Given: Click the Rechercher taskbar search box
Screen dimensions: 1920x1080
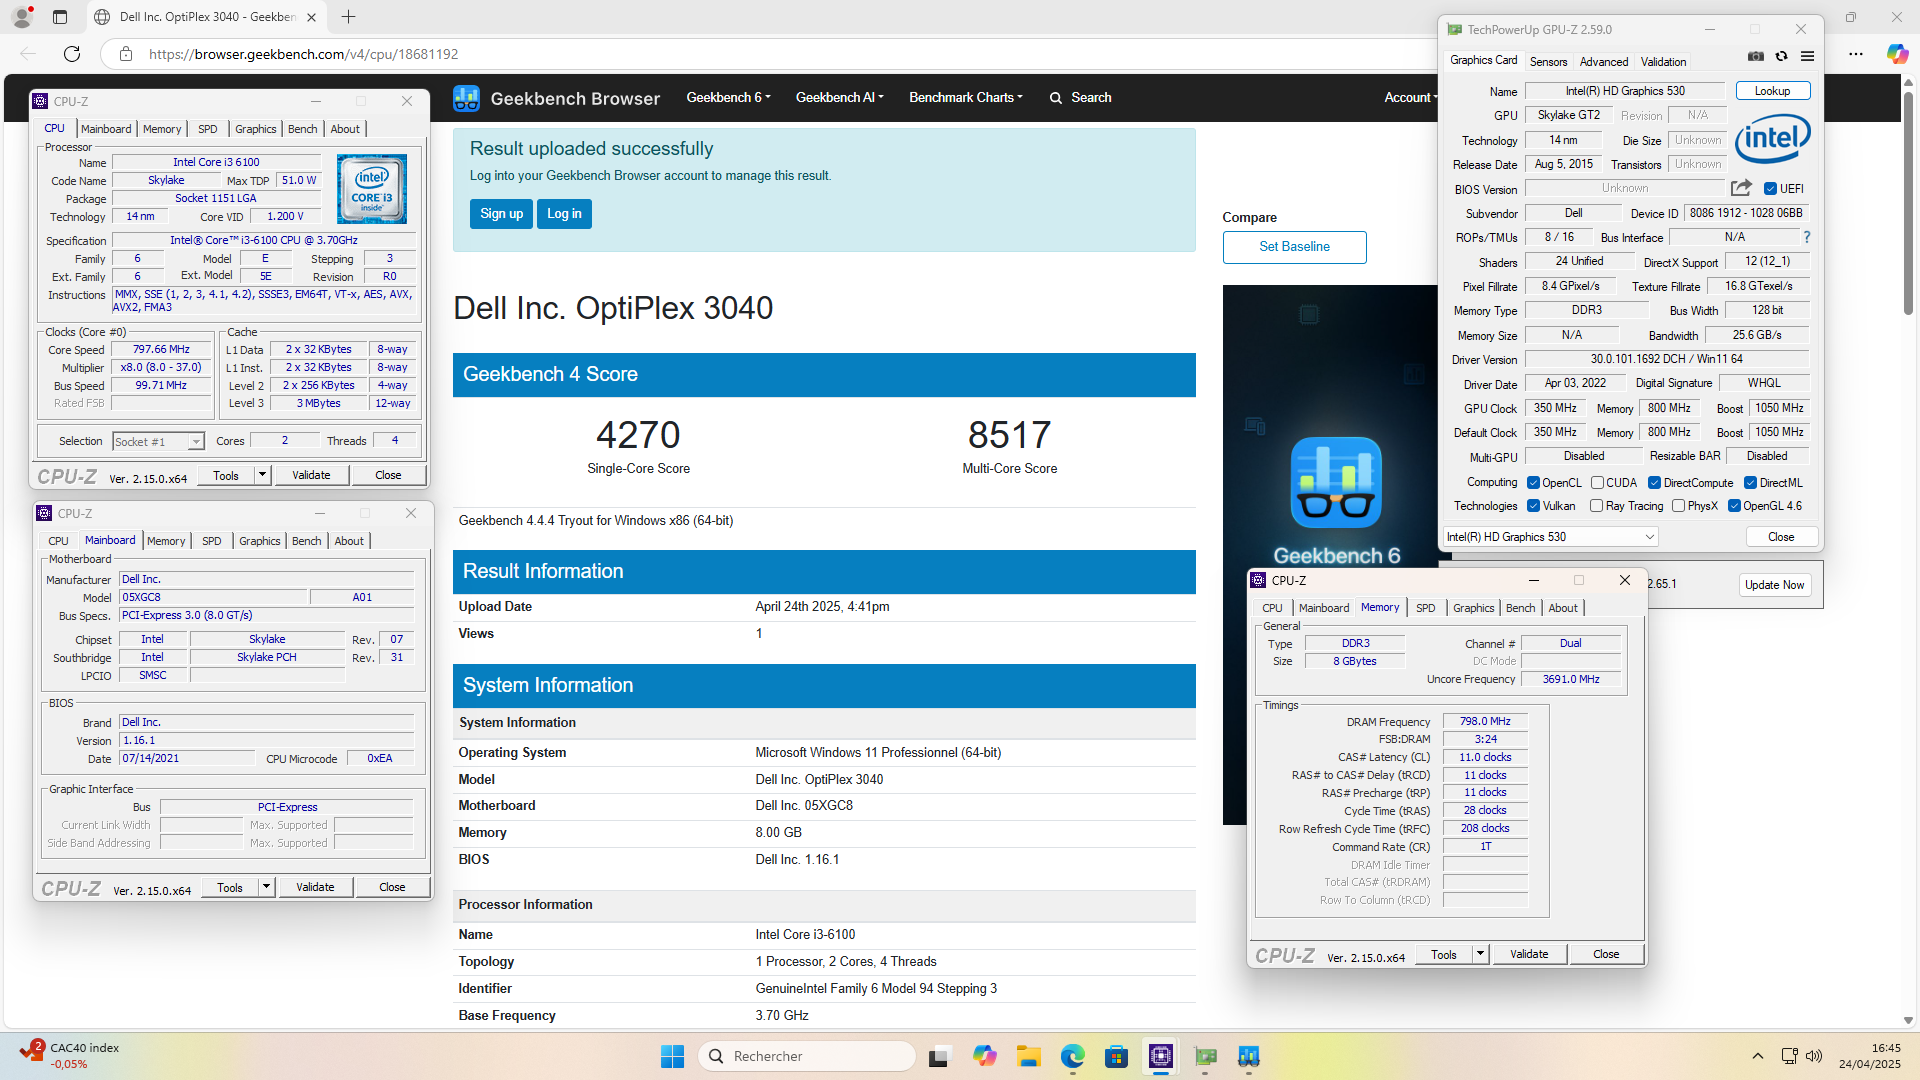Looking at the screenshot, I should point(806,1056).
